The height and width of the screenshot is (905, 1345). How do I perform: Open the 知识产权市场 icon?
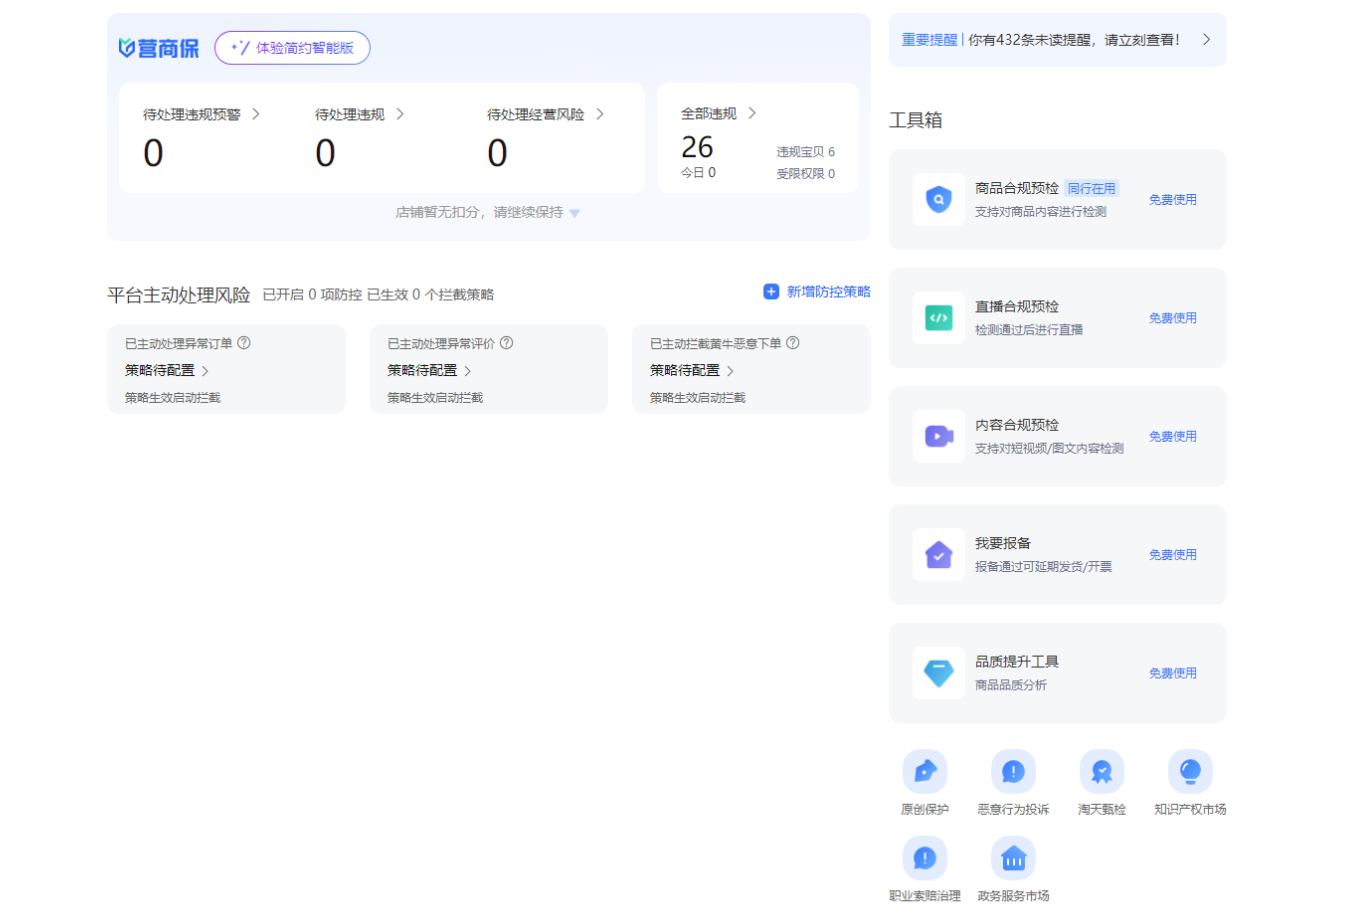(1190, 772)
